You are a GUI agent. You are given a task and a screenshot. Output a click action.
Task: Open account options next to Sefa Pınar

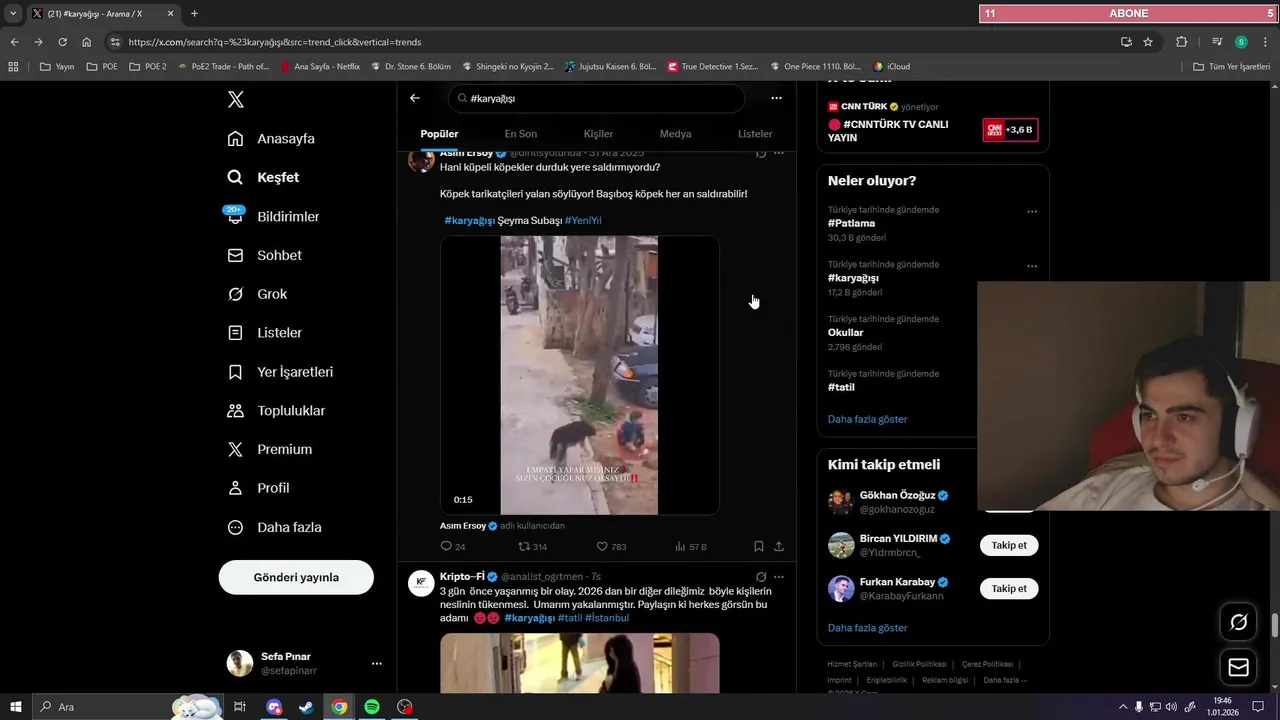pyautogui.click(x=377, y=663)
